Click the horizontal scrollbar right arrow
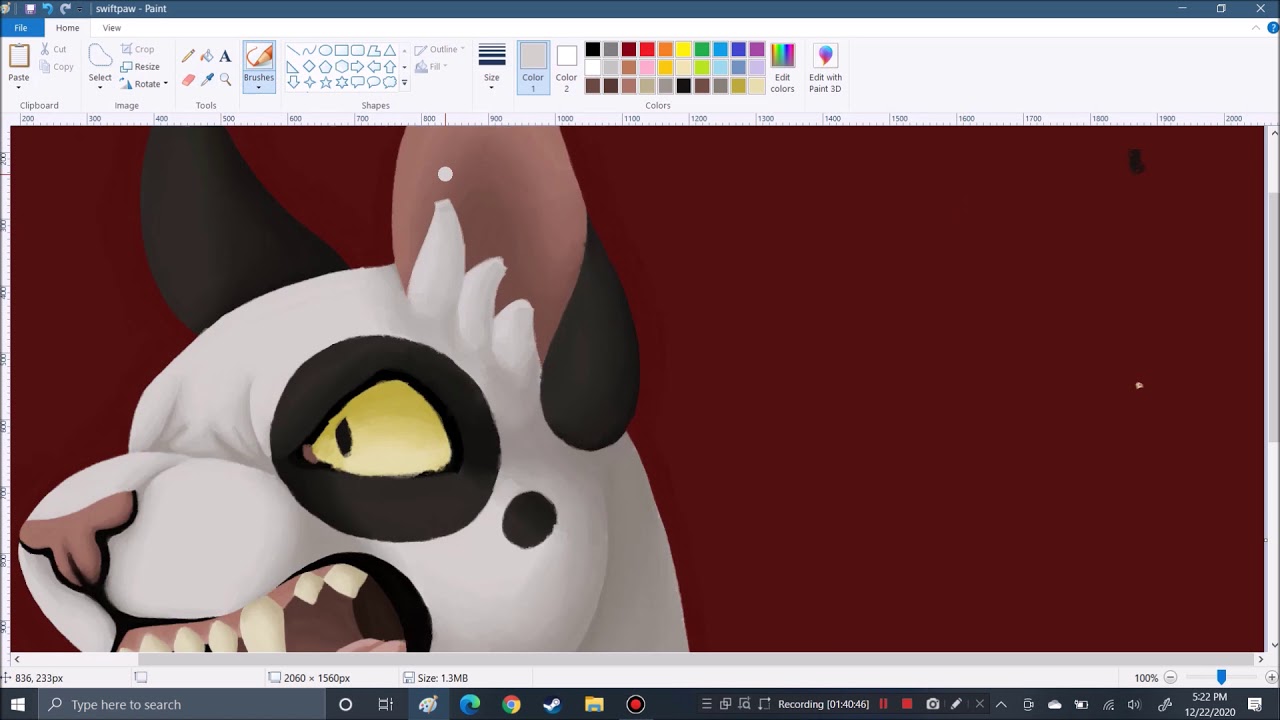1280x720 pixels. click(1260, 659)
